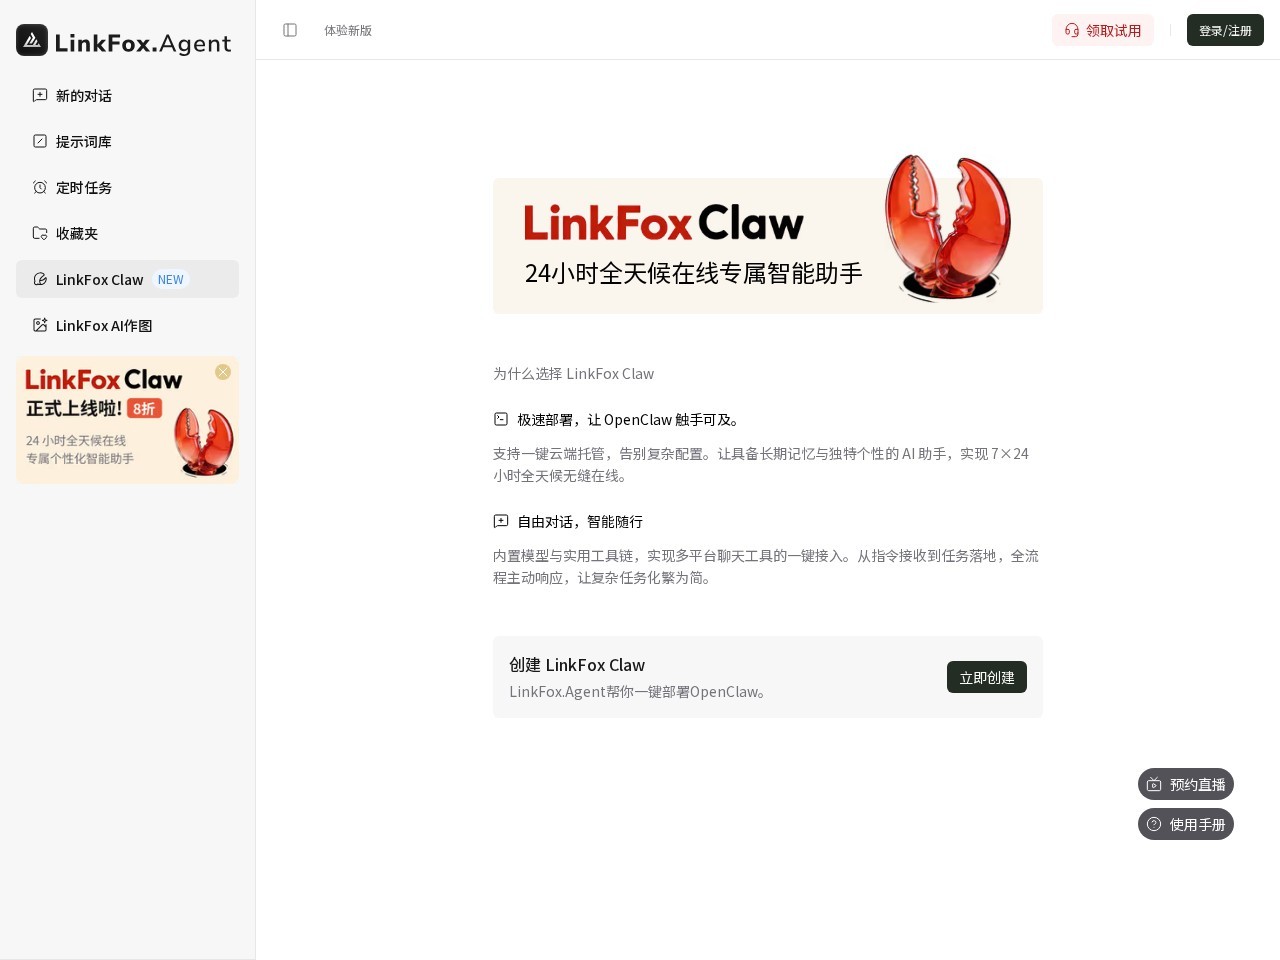
Task: Open 收藏夹 menu item
Action: [x=127, y=233]
